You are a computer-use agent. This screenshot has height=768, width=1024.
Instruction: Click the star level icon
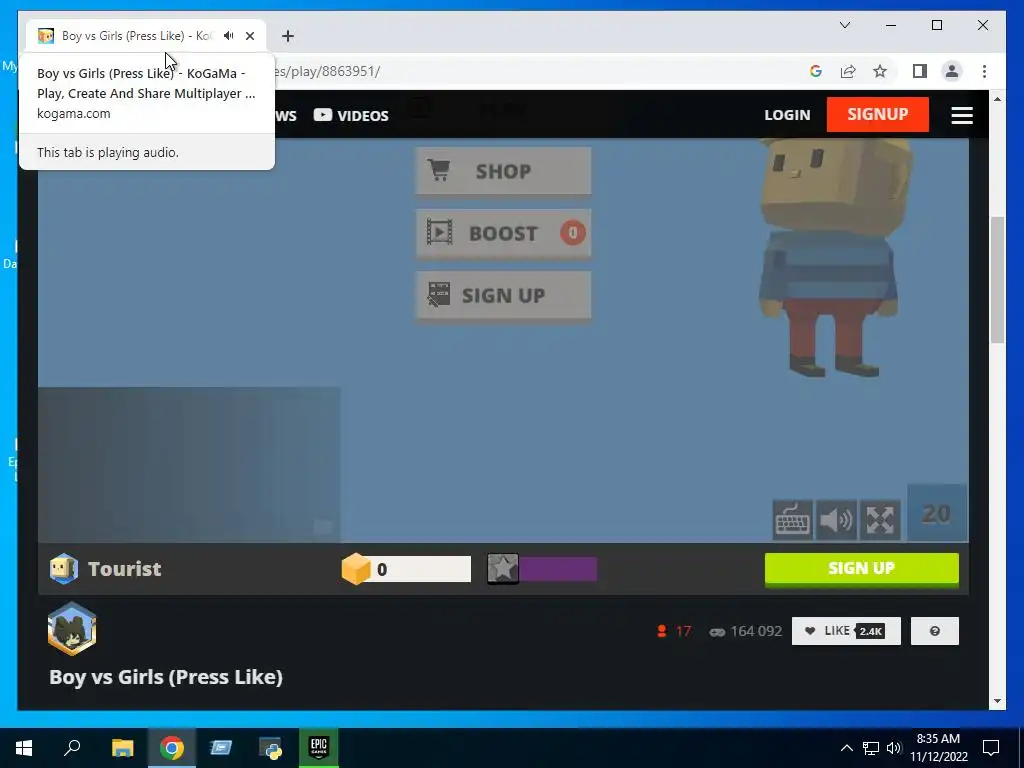click(x=503, y=569)
